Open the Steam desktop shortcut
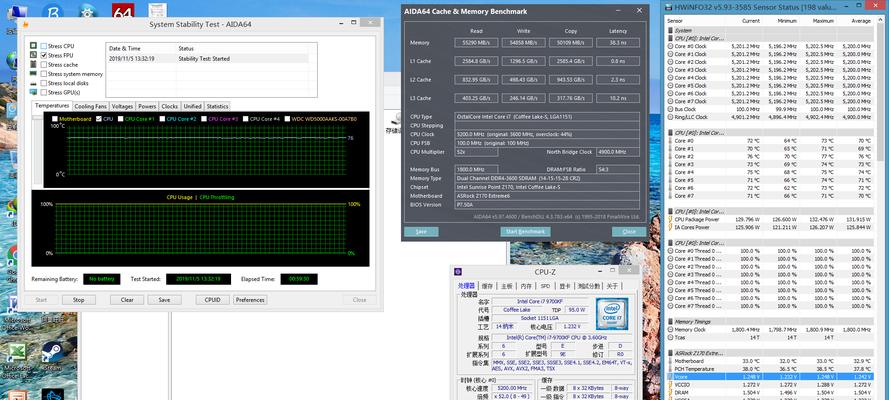Image resolution: width=889 pixels, height=400 pixels. pos(52,356)
